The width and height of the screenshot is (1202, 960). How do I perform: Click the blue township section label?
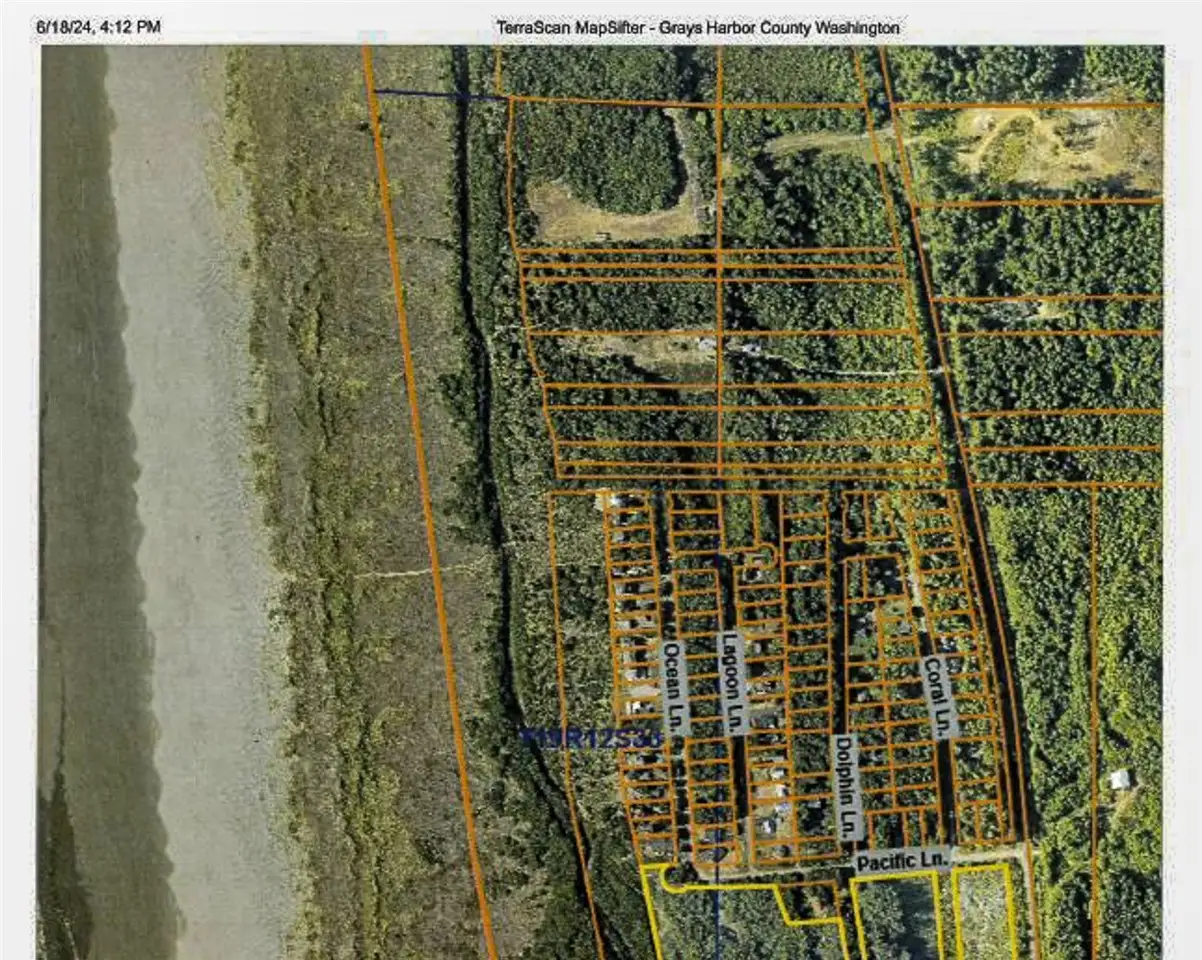(592, 738)
